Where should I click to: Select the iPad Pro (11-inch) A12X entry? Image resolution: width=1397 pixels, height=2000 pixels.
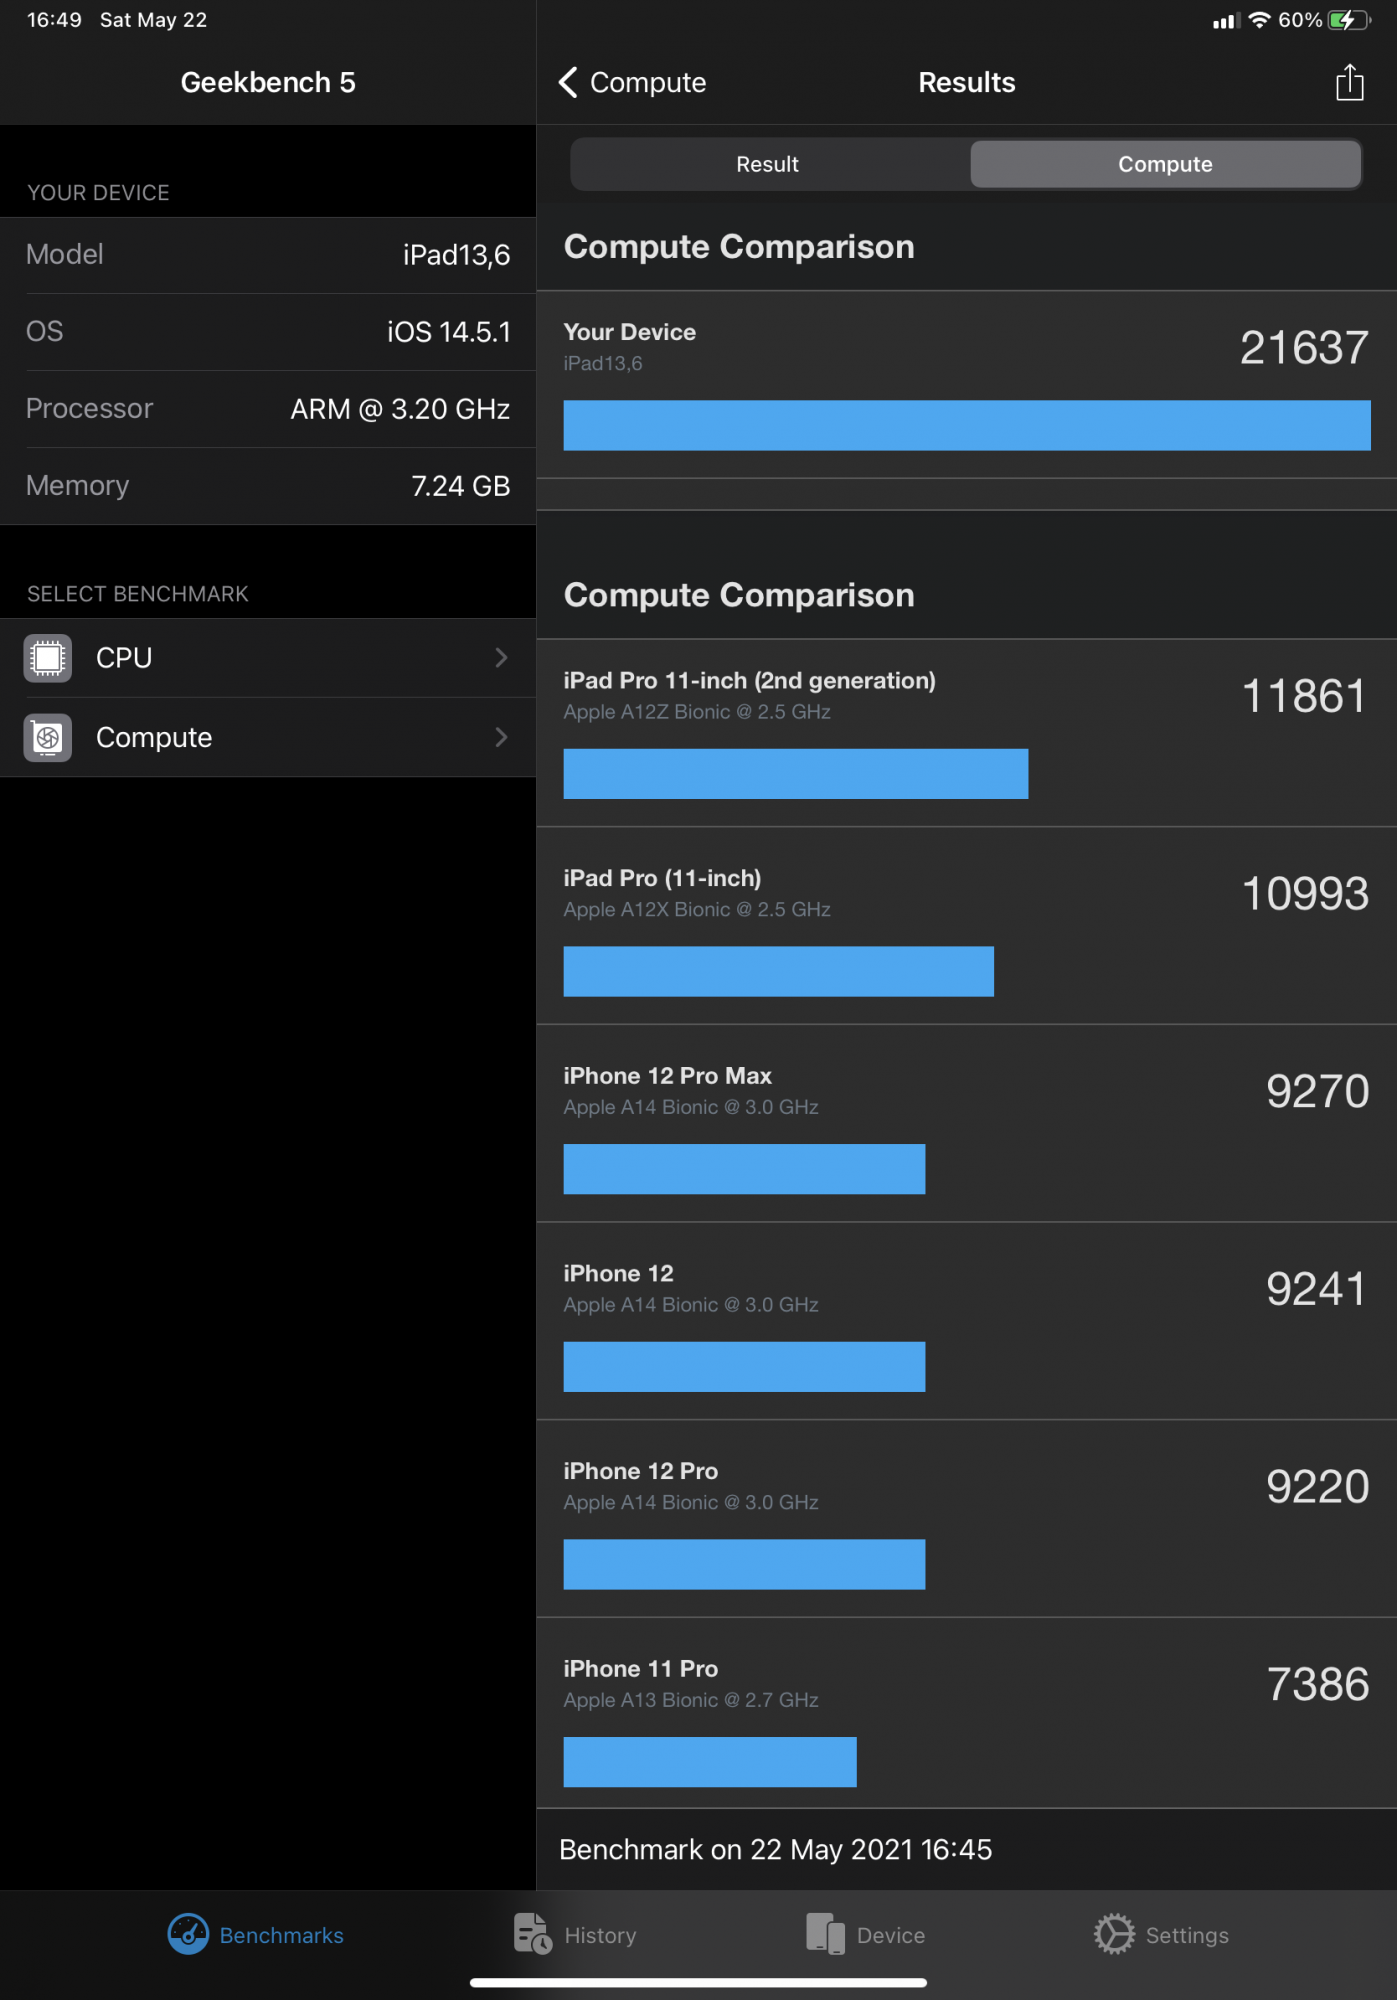coord(966,926)
